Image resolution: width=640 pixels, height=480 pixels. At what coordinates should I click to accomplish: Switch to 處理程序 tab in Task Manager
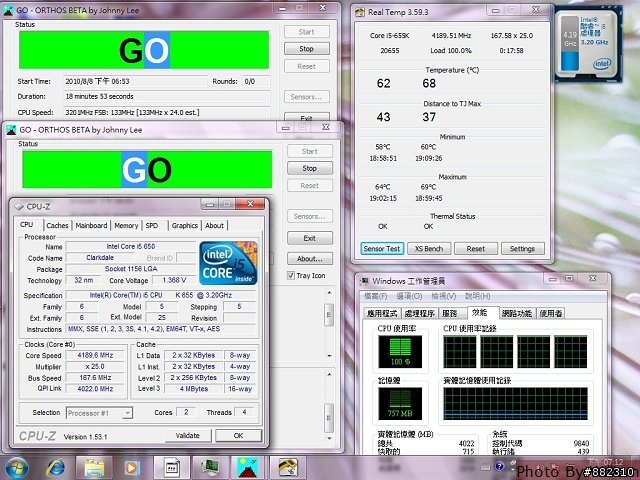click(x=419, y=313)
